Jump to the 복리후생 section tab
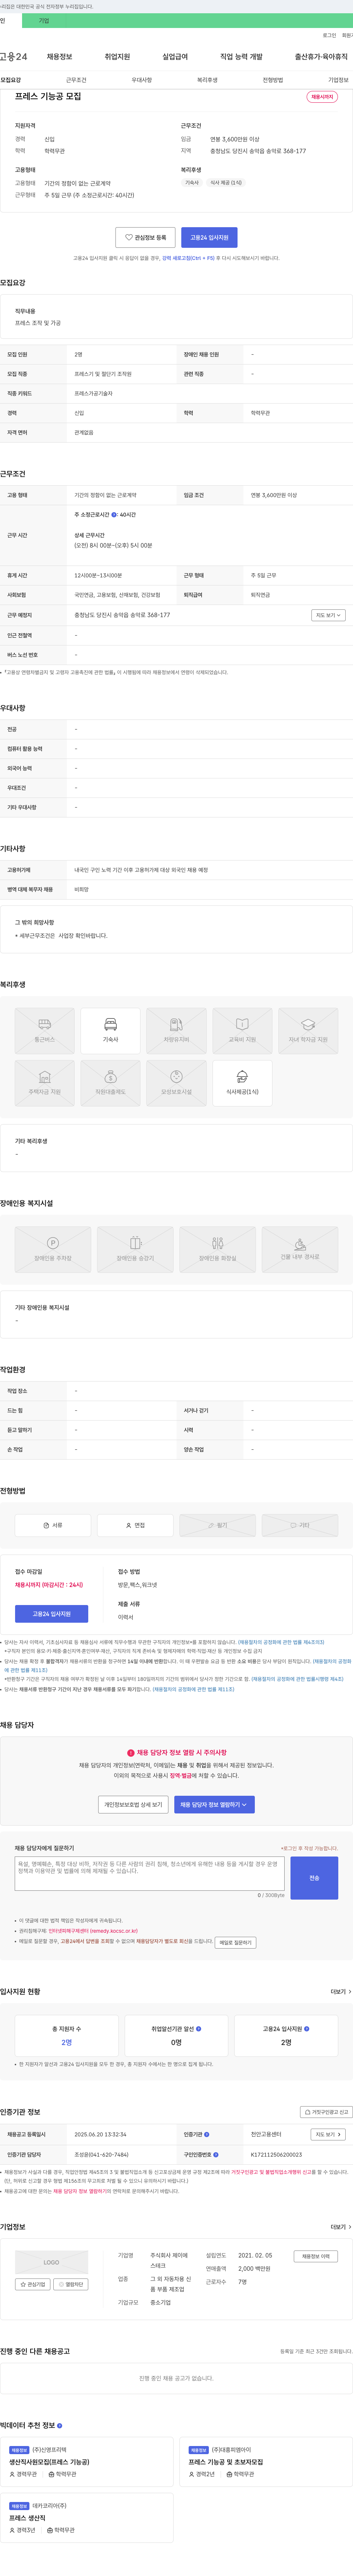 (207, 80)
